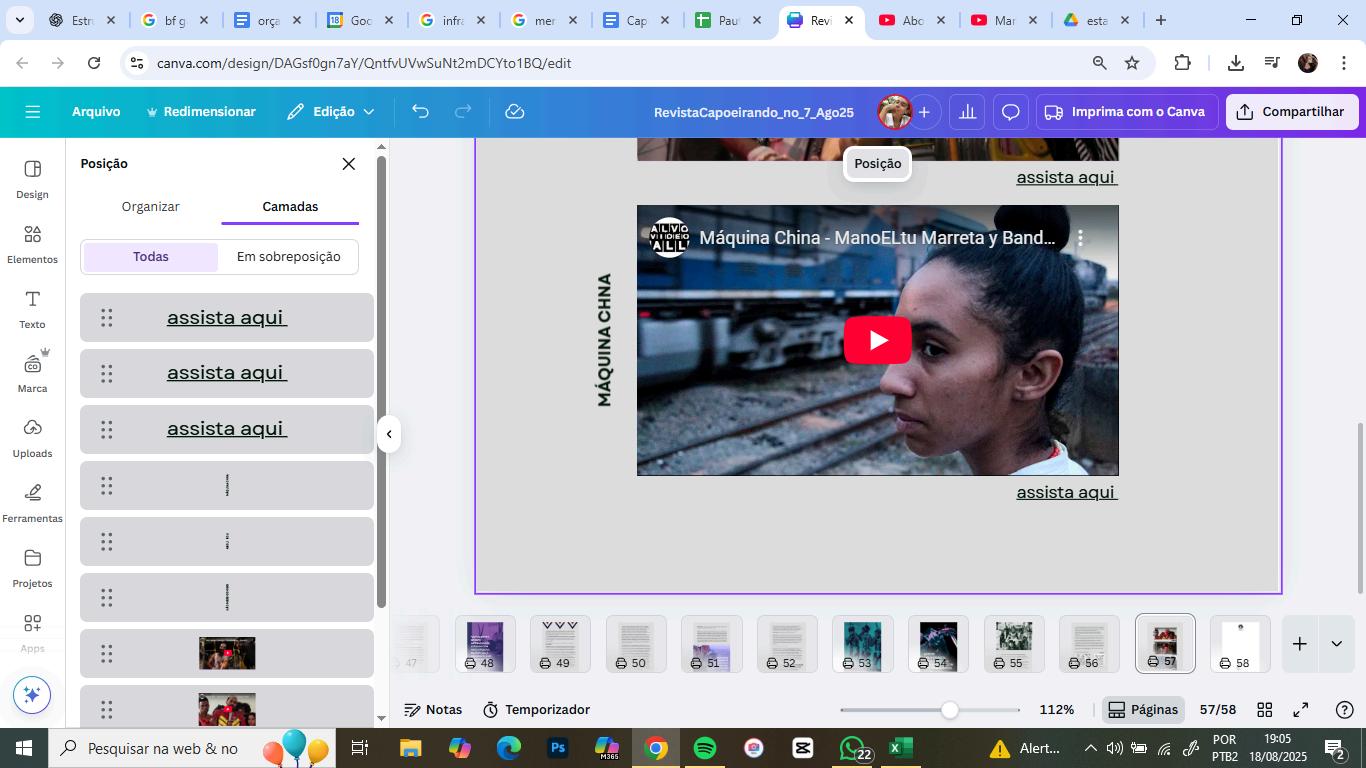Open Photoshop from the taskbar
1366x768 pixels.
(558, 748)
